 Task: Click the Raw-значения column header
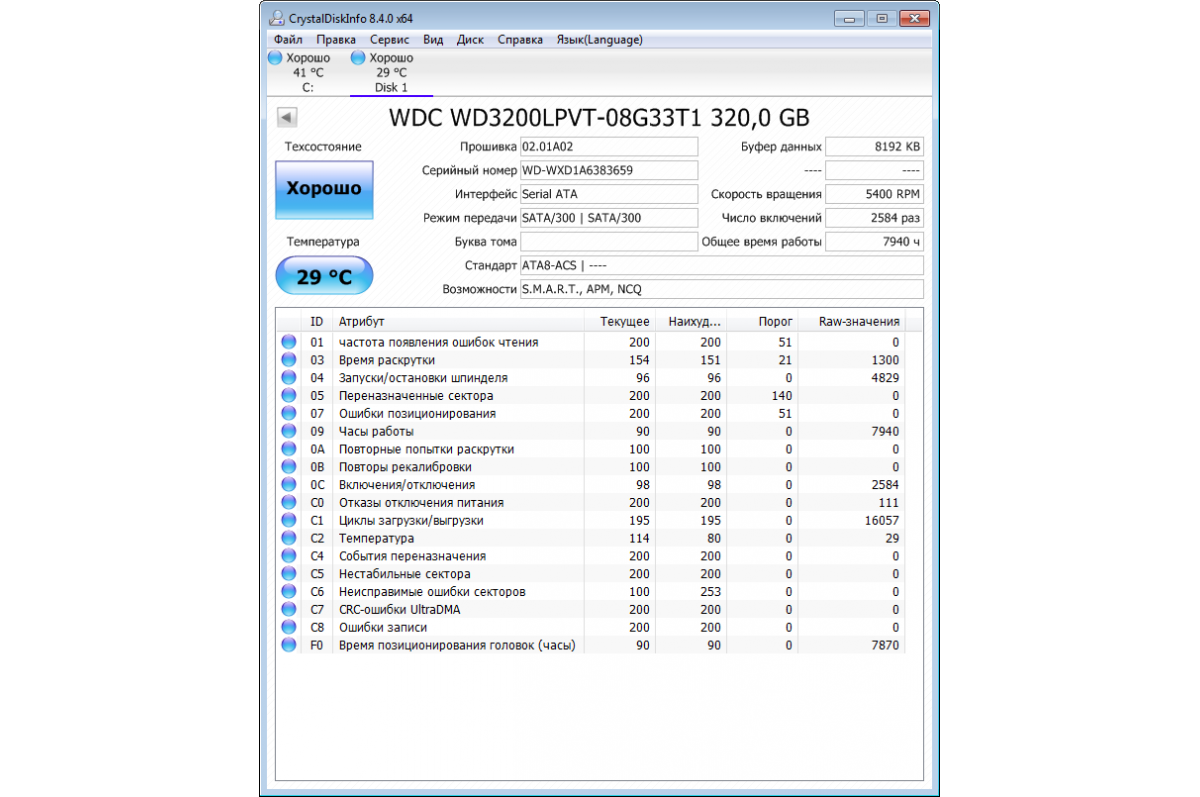pyautogui.click(x=858, y=322)
